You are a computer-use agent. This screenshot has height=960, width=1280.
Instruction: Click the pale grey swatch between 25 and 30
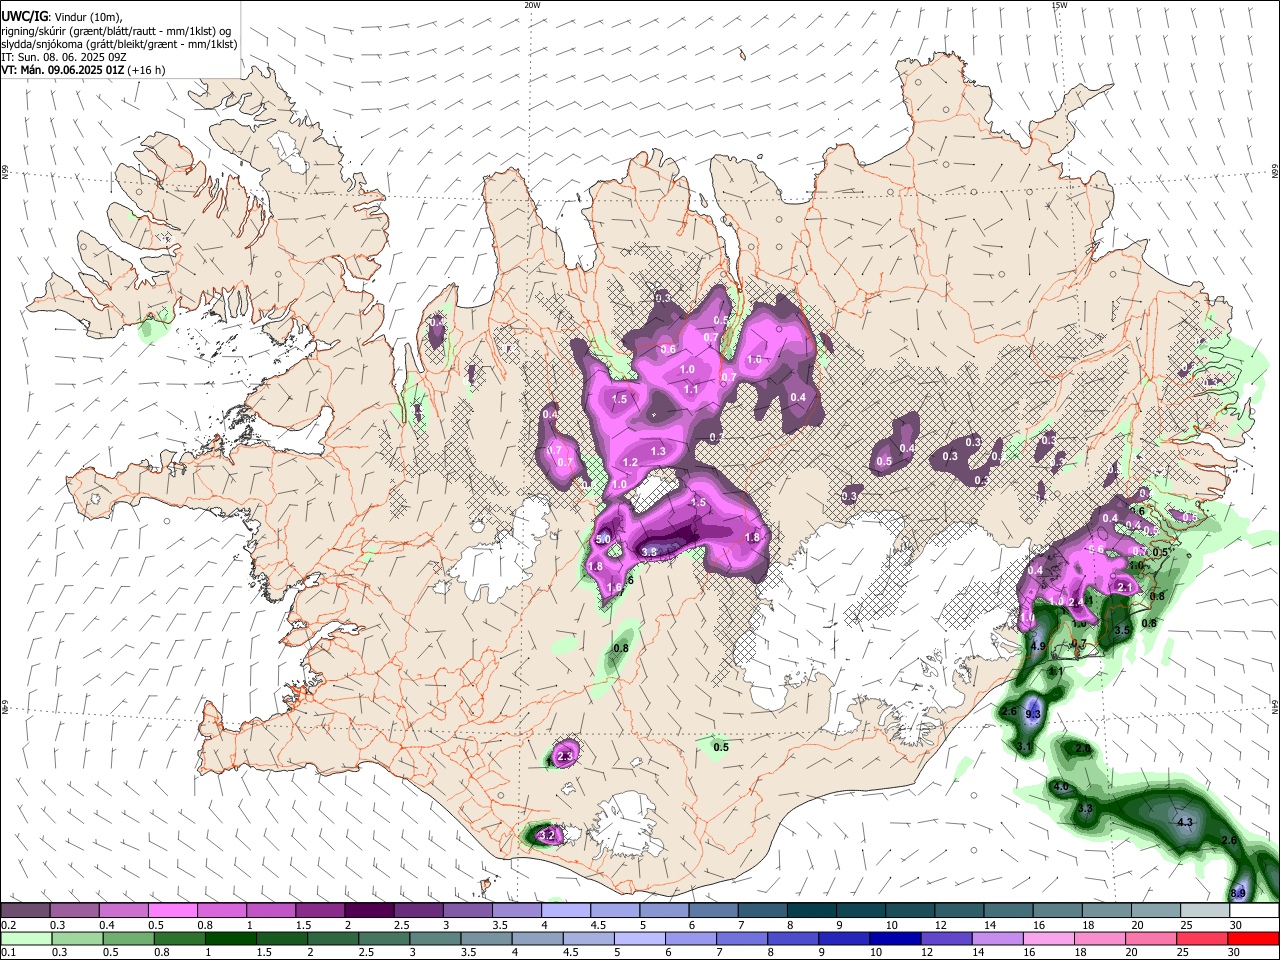(x=1205, y=910)
